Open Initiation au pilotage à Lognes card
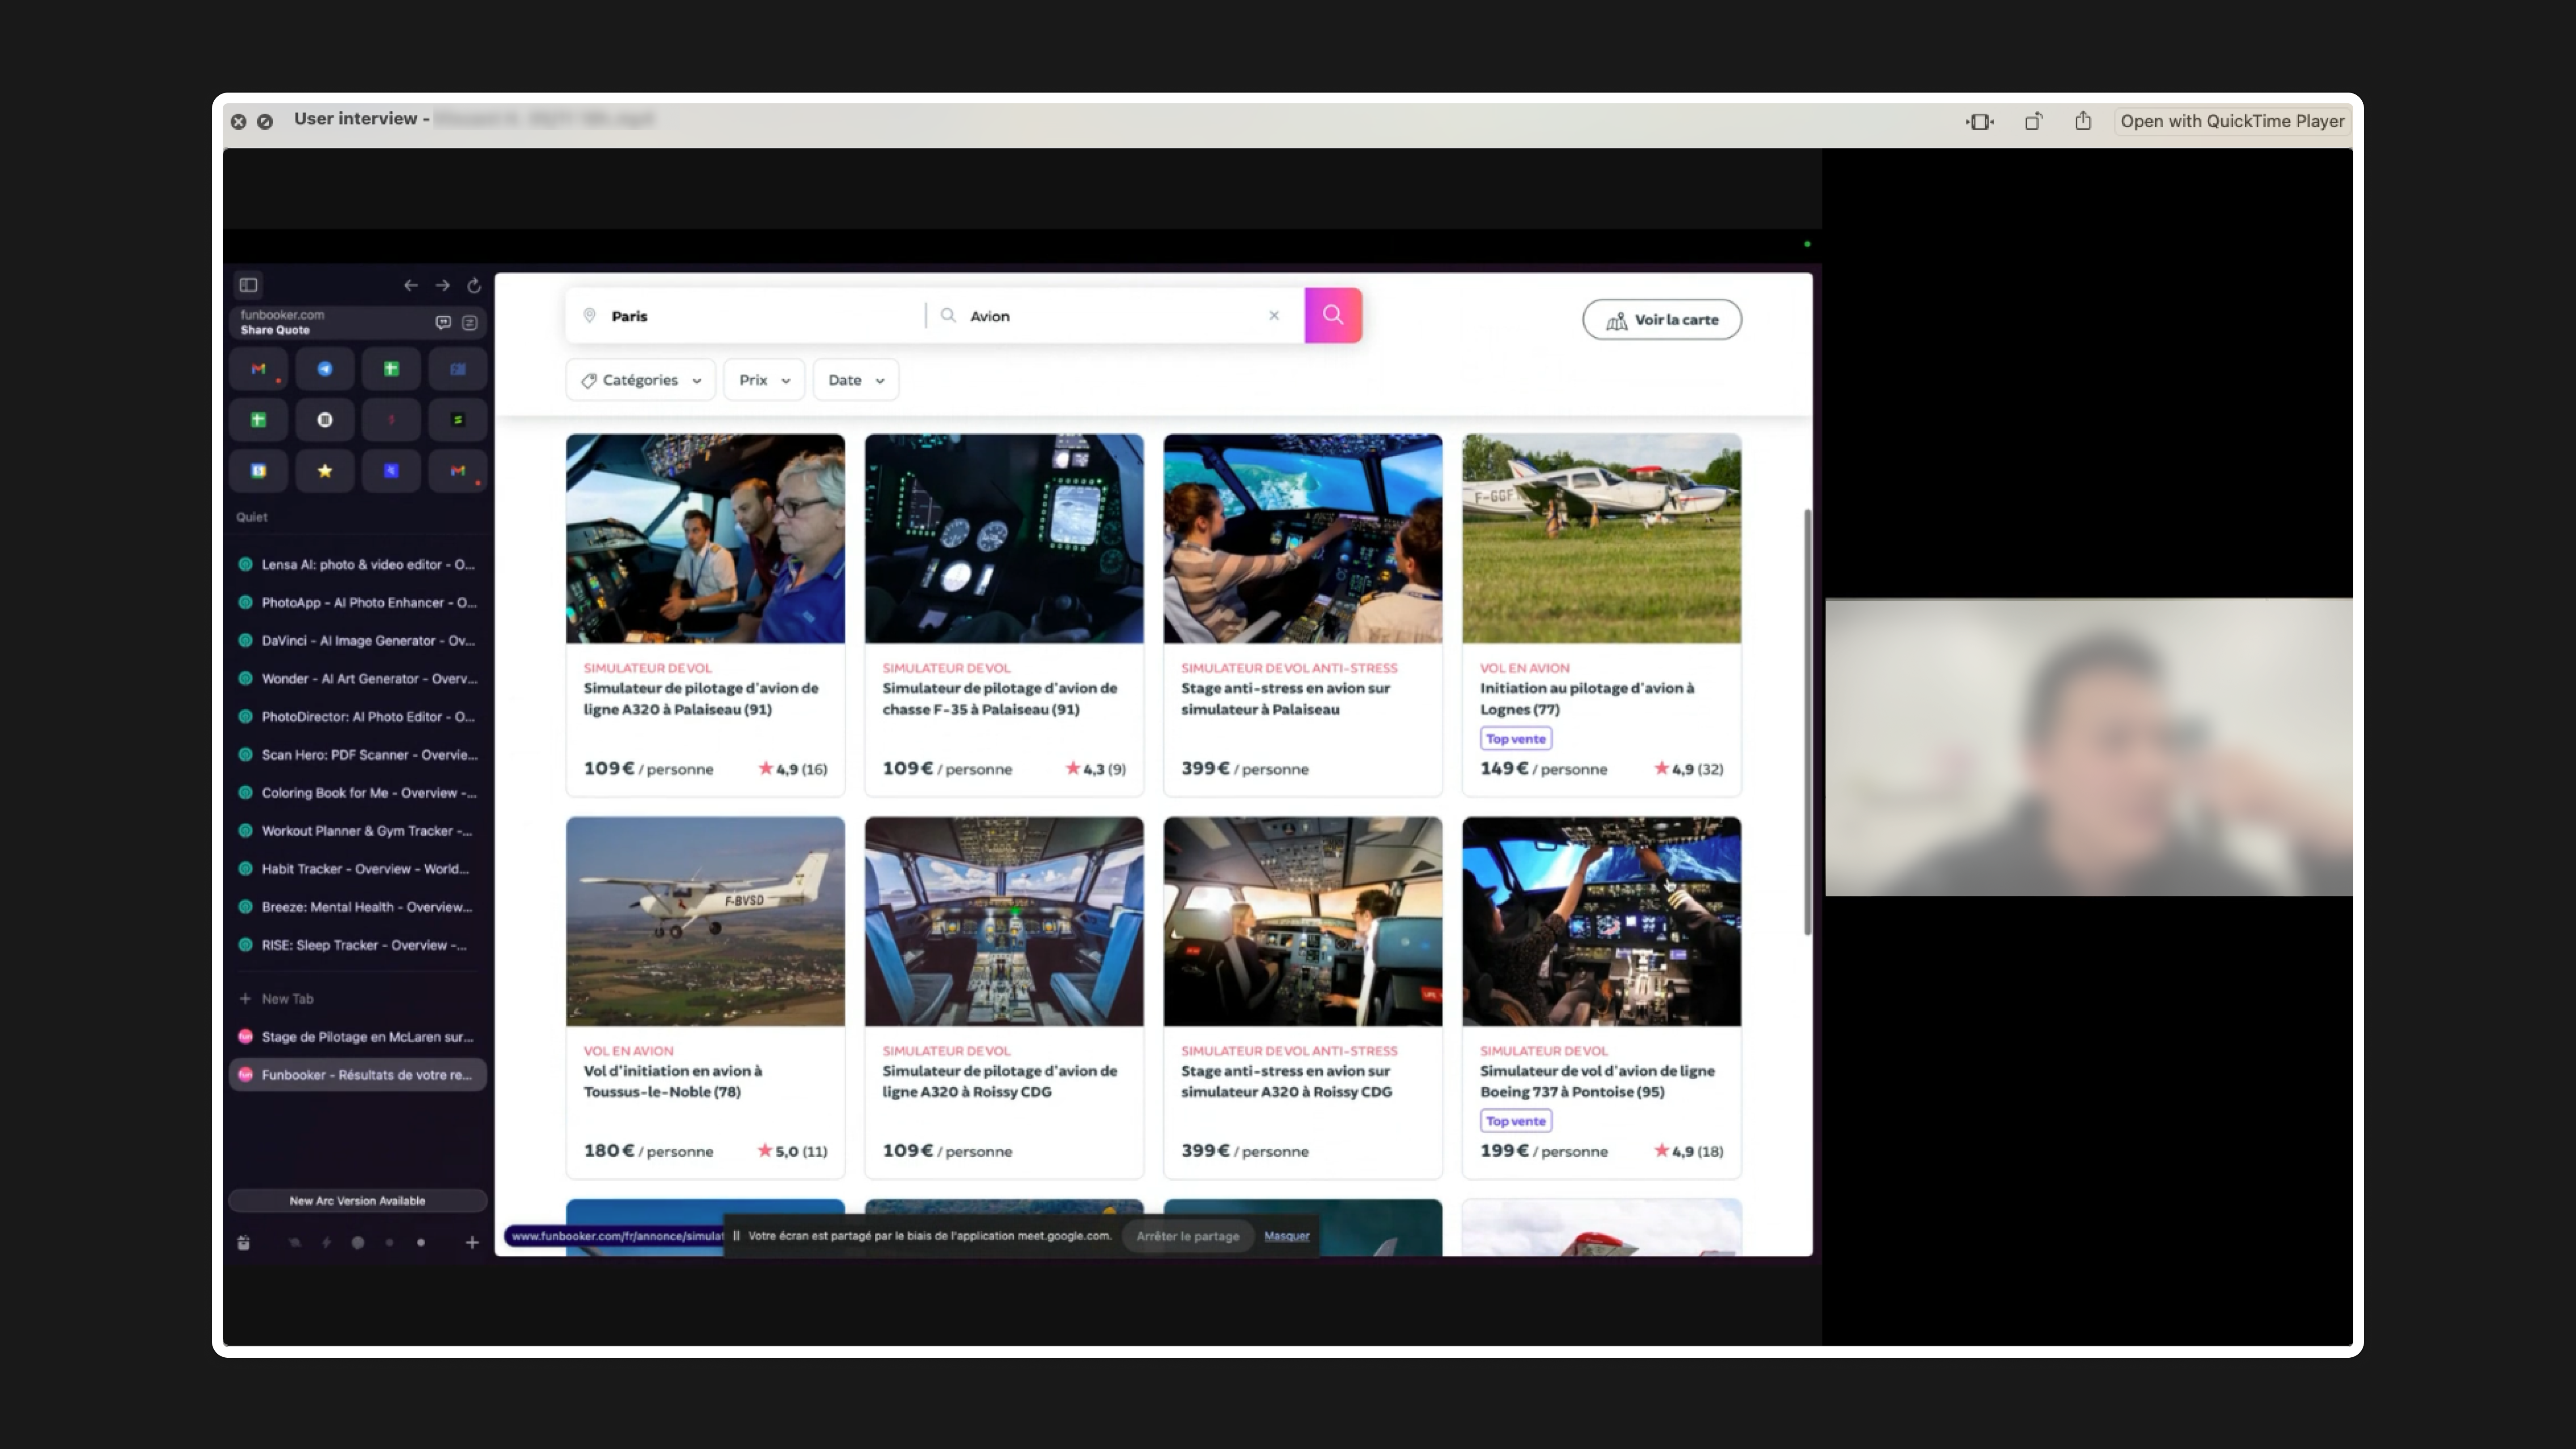Screen dimensions: 2576x1449 1601,615
